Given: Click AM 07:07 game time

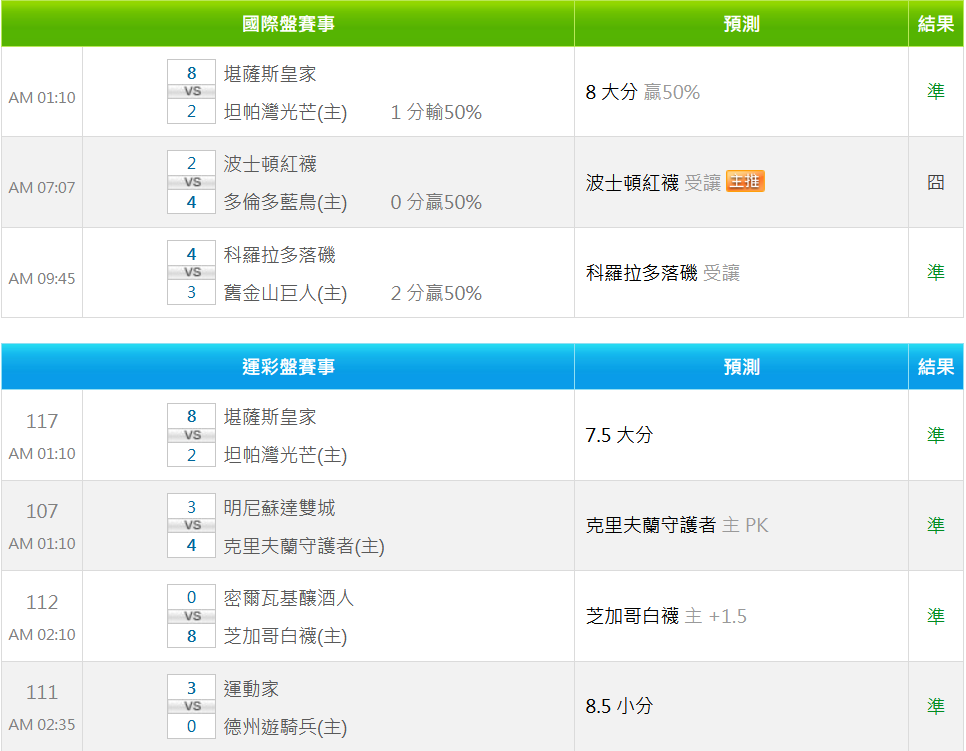Looking at the screenshot, I should pos(42,187).
